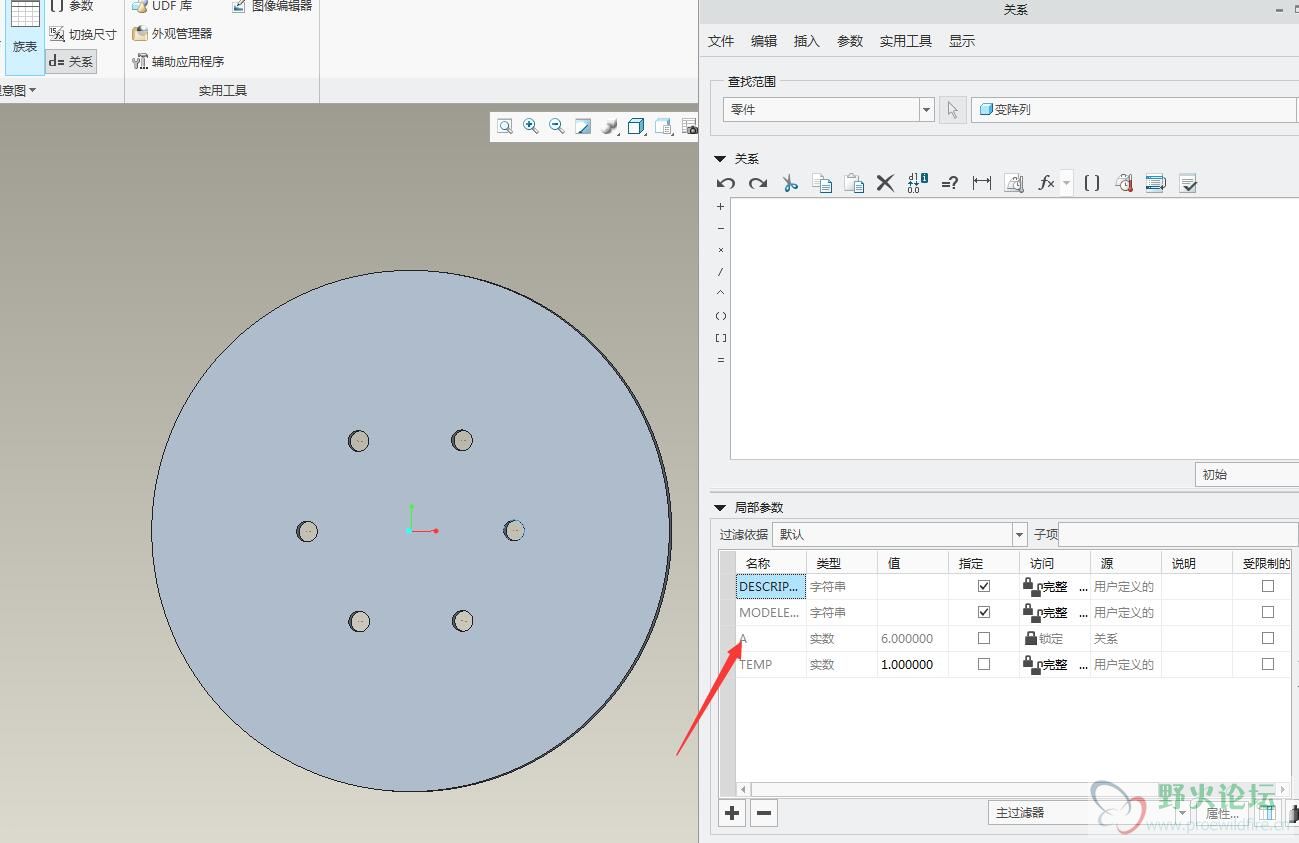This screenshot has width=1299, height=843.
Task: Open the 图像编辑器 tool
Action: tap(271, 6)
